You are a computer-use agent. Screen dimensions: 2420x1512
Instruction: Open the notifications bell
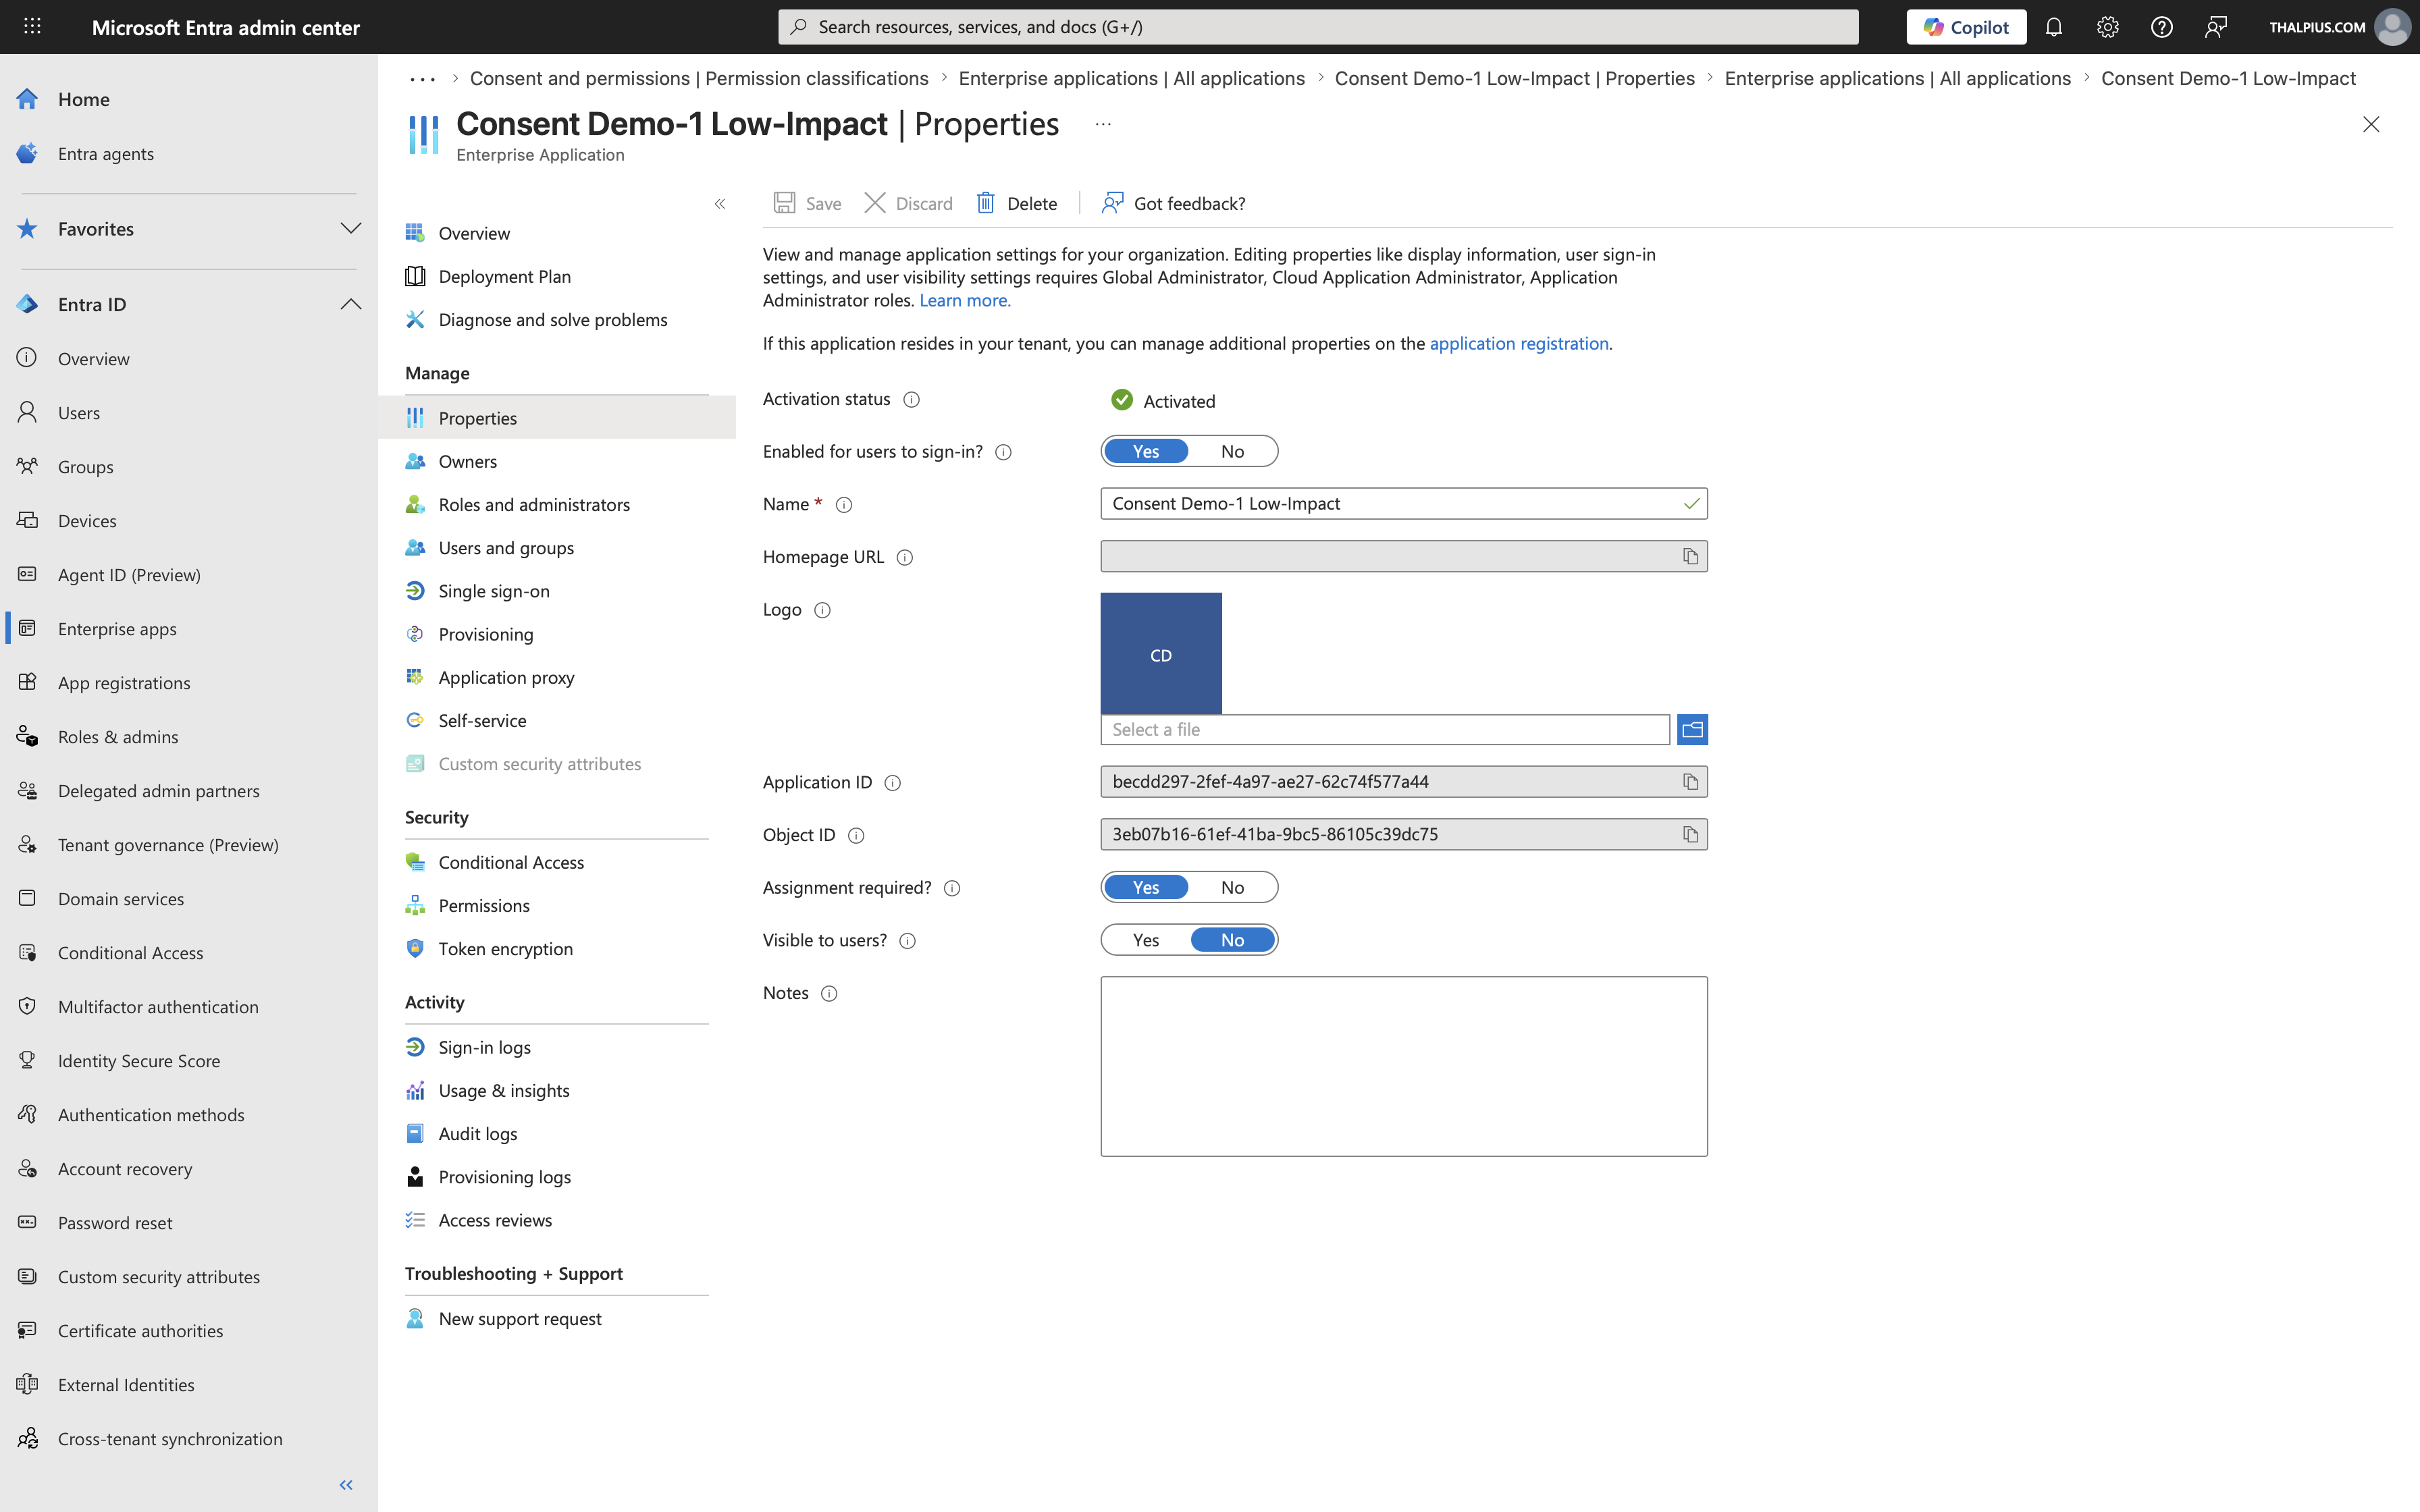pos(2053,27)
